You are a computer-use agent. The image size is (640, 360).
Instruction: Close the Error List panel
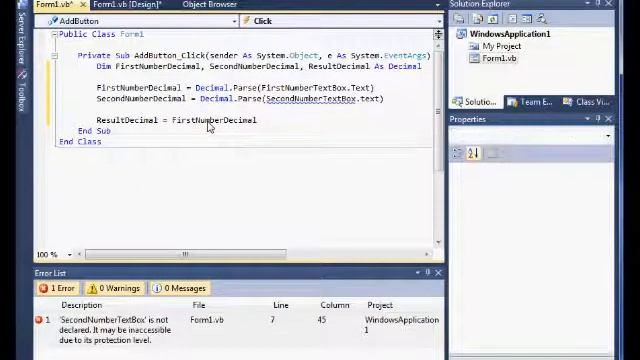[438, 272]
